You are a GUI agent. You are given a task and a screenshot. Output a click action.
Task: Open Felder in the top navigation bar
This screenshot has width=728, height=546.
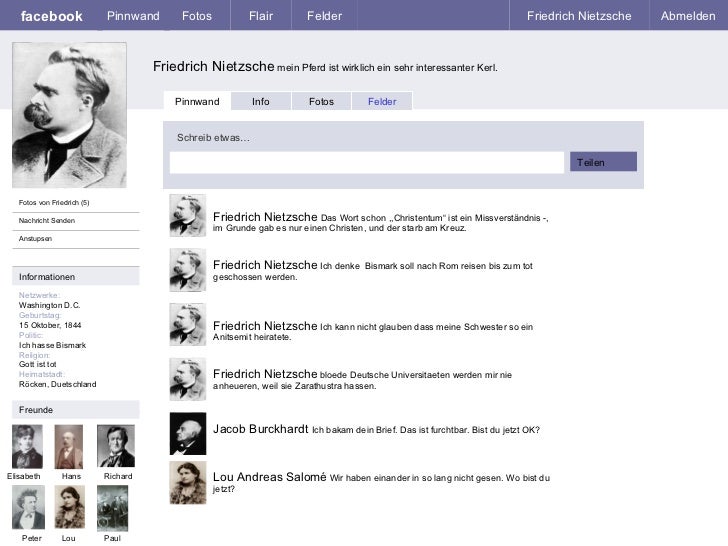click(x=325, y=16)
